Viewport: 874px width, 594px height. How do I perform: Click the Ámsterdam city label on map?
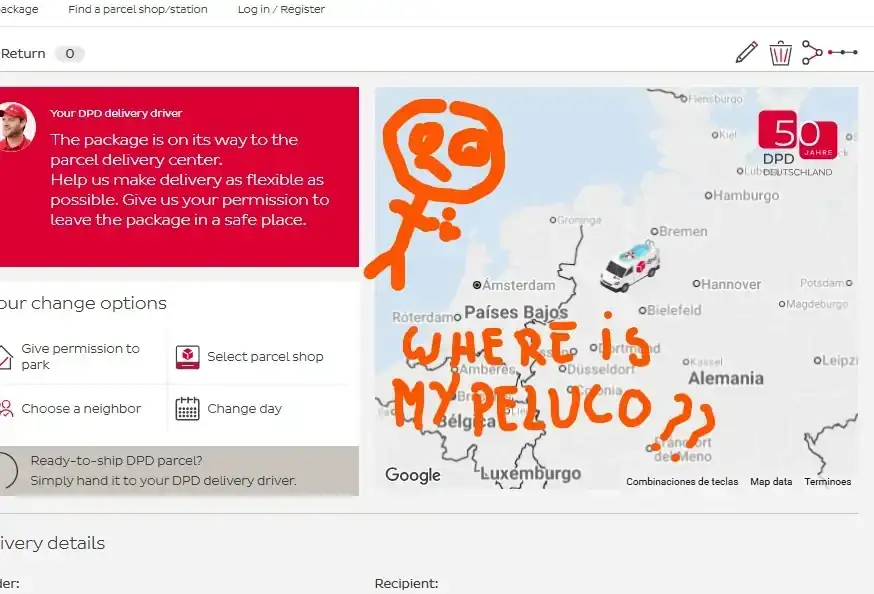pyautogui.click(x=518, y=285)
